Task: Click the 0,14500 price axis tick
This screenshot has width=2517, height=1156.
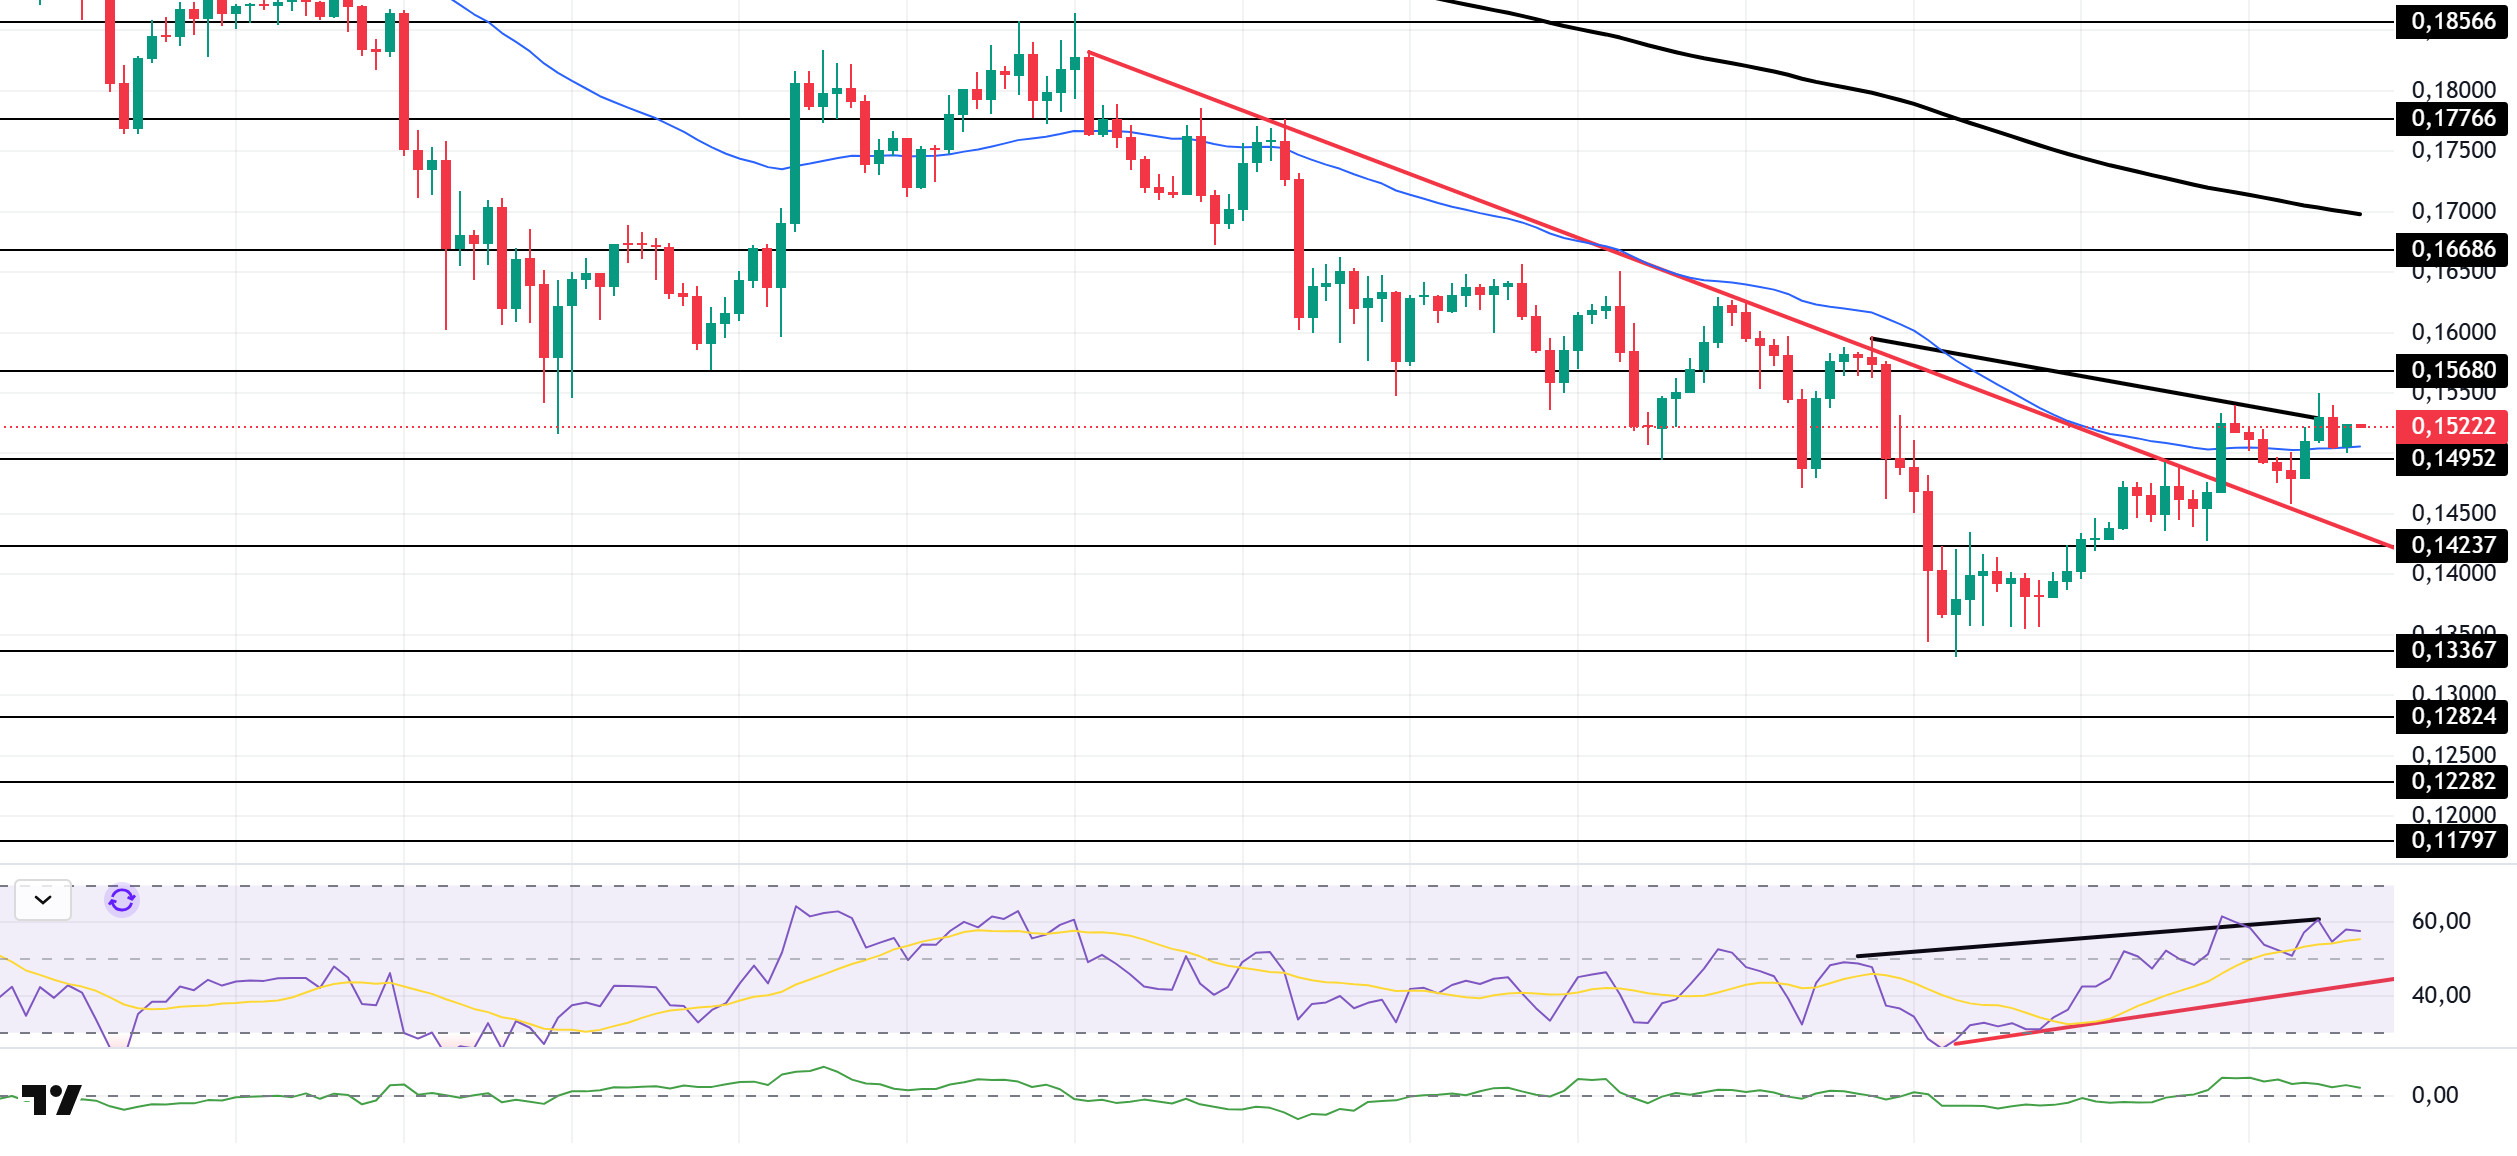Action: [x=2453, y=513]
